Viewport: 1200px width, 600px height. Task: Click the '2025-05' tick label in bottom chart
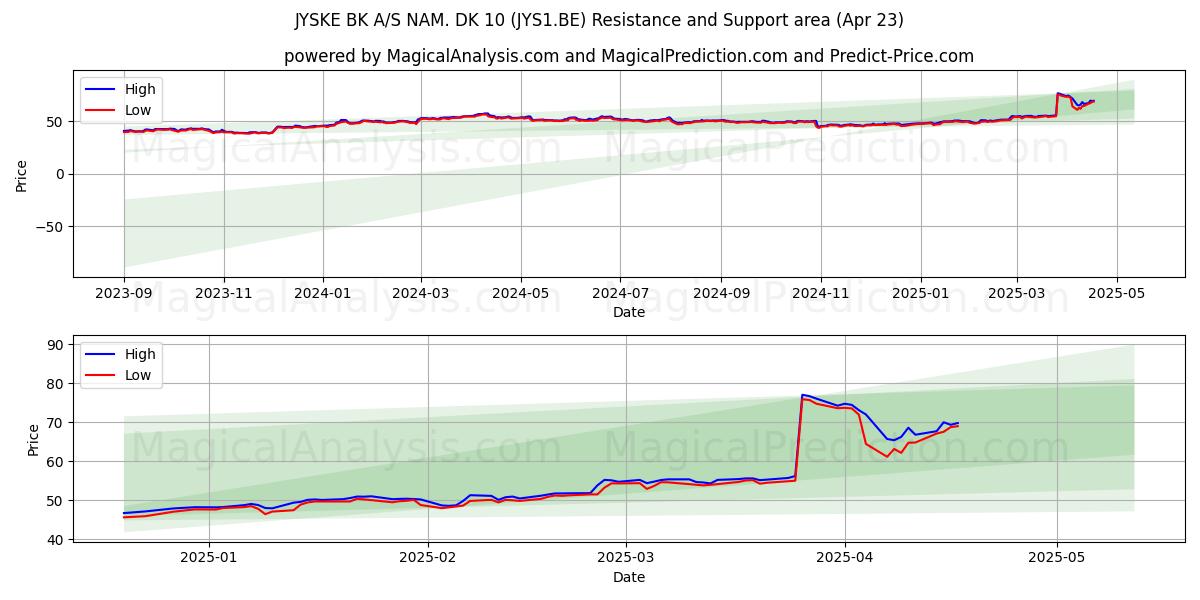1057,559
